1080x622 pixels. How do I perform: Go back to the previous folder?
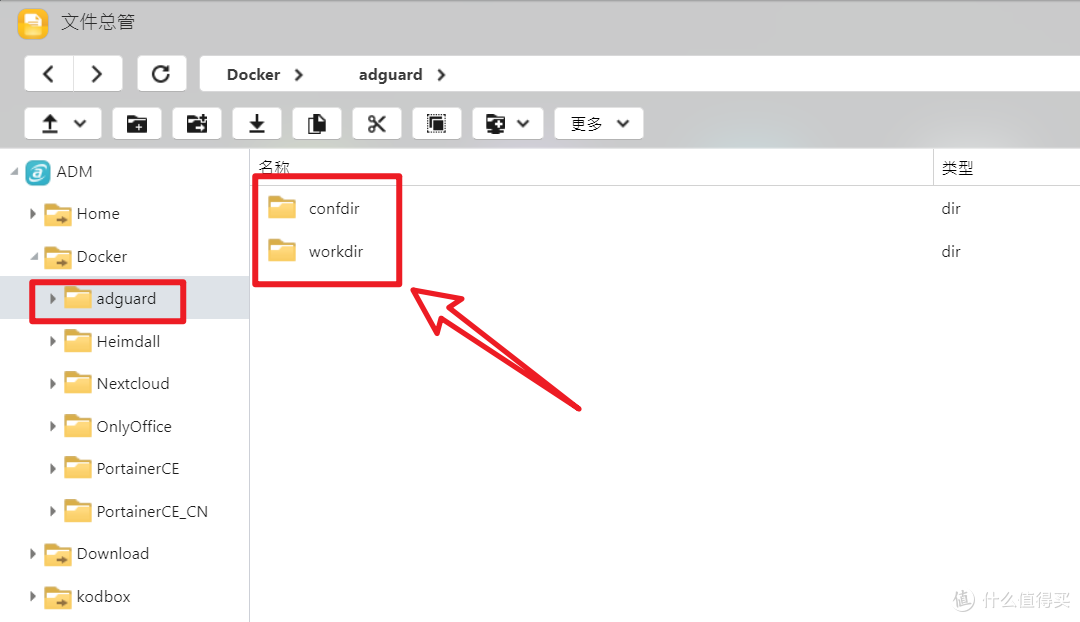pos(49,74)
